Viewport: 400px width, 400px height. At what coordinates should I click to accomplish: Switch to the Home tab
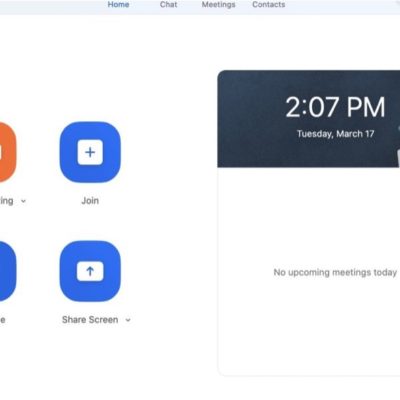tap(118, 5)
